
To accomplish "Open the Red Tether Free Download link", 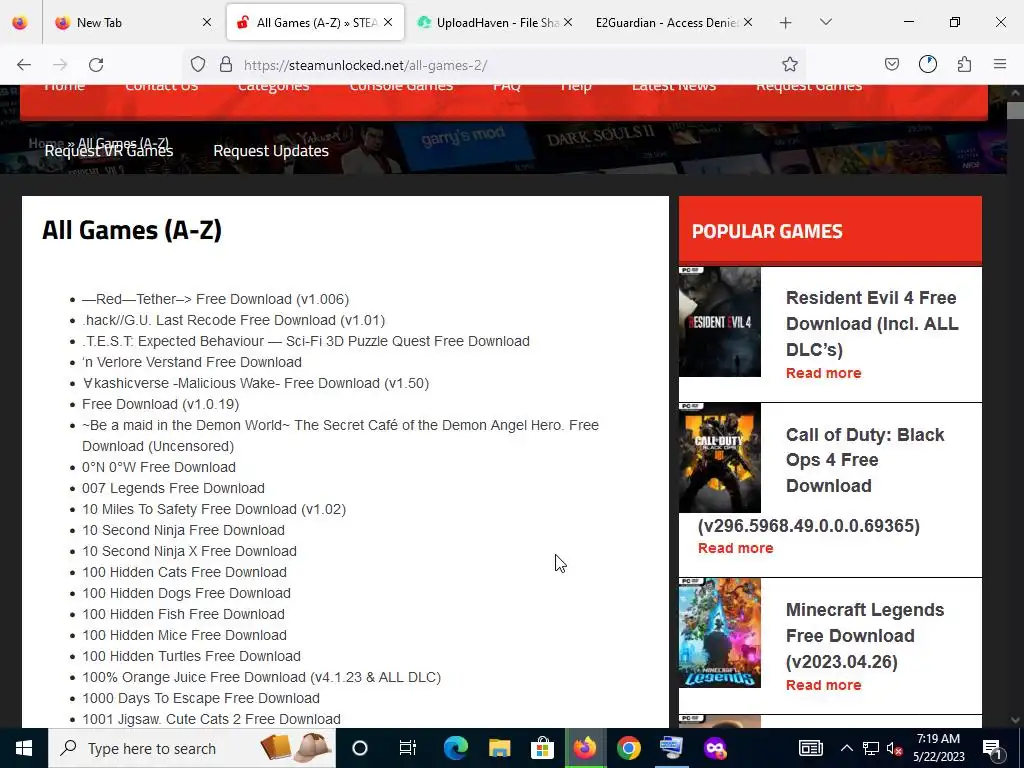I will [216, 299].
